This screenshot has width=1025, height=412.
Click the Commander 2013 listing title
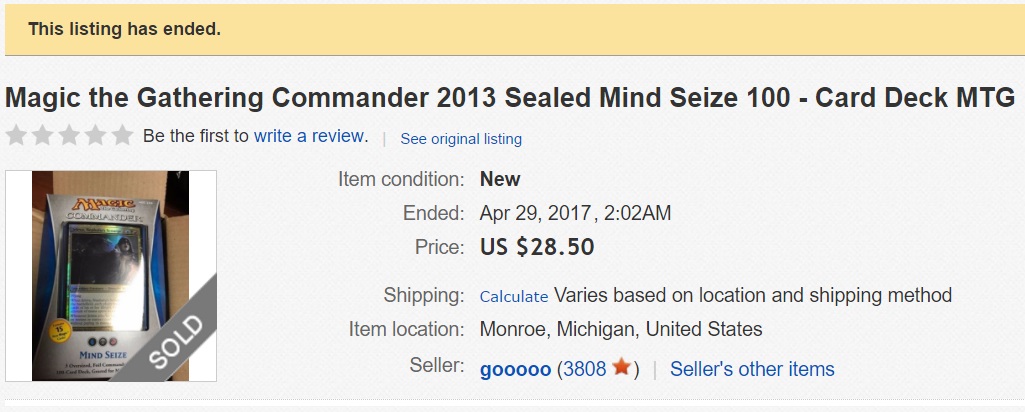click(510, 98)
